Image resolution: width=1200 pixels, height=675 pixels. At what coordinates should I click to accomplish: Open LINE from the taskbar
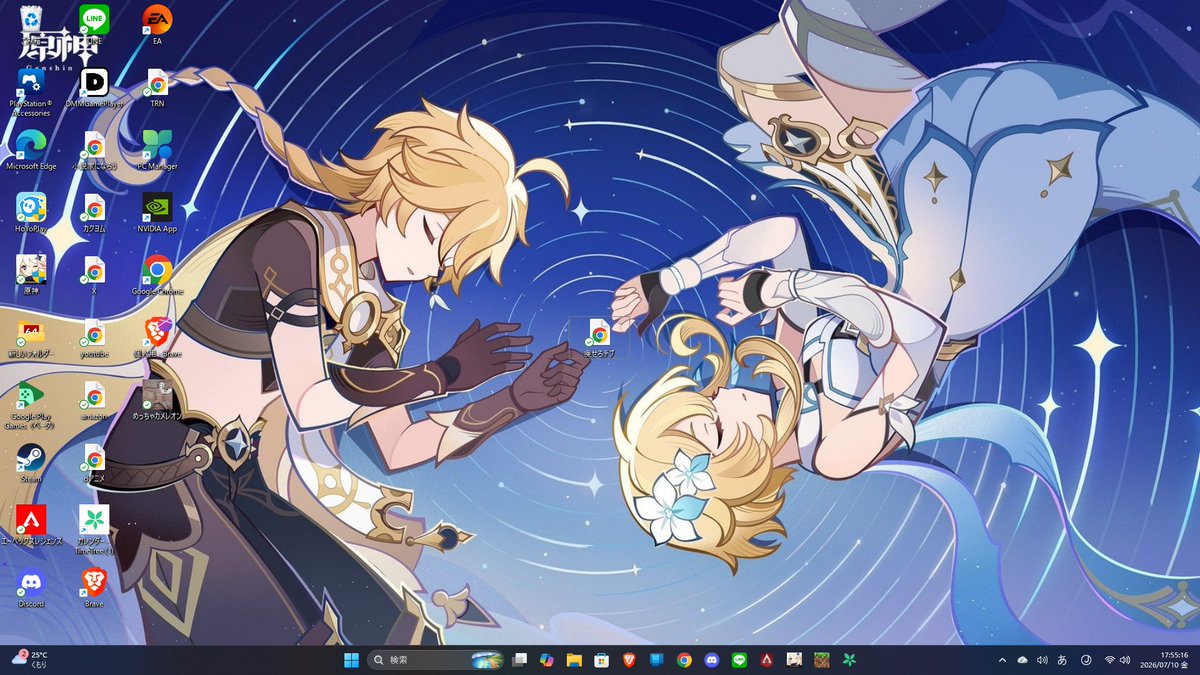click(739, 660)
